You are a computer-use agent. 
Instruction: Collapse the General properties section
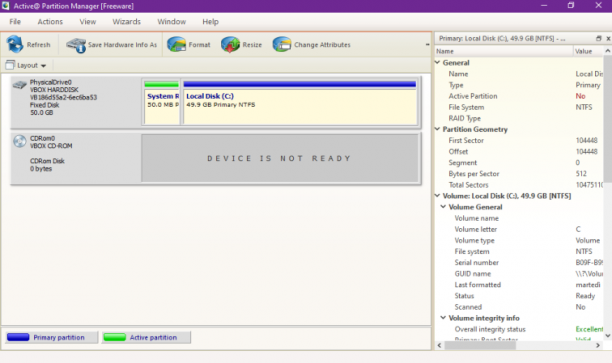click(x=438, y=62)
